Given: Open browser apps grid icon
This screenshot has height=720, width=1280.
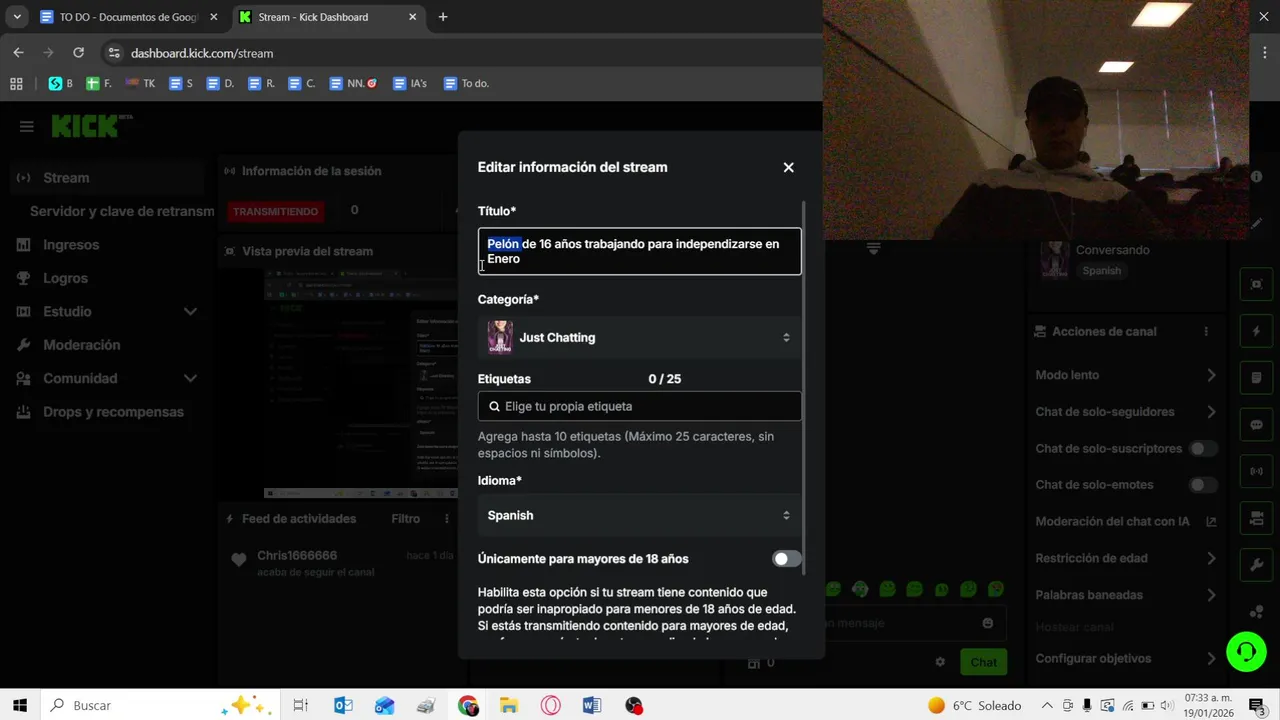Looking at the screenshot, I should point(16,84).
